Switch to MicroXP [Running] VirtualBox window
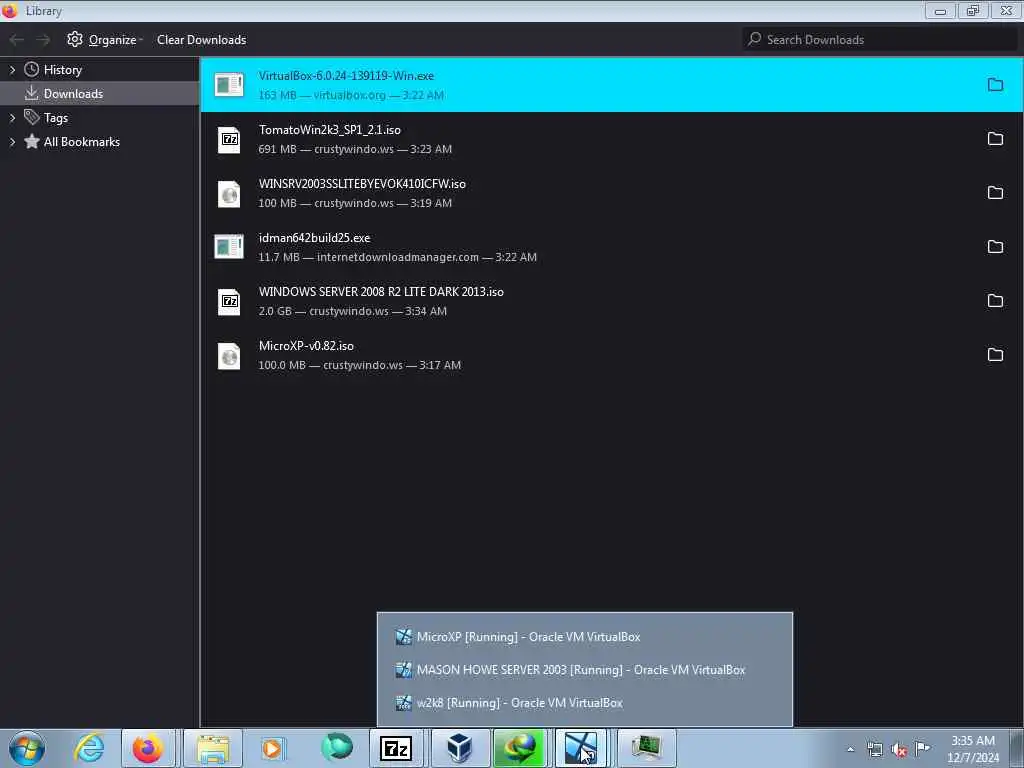Image resolution: width=1024 pixels, height=768 pixels. tap(584, 637)
